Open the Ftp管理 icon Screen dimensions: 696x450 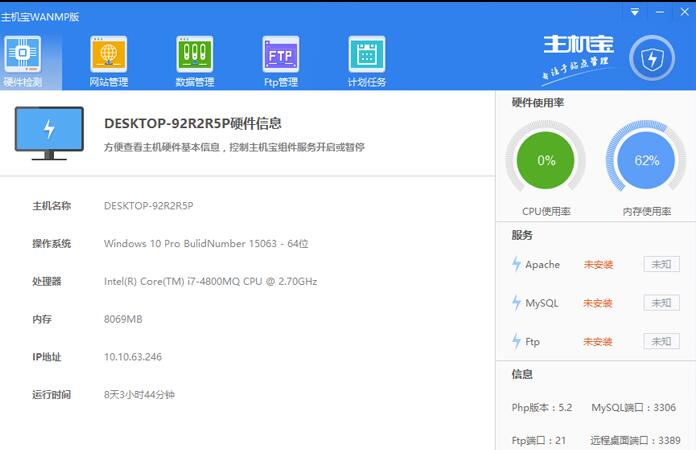pyautogui.click(x=280, y=54)
